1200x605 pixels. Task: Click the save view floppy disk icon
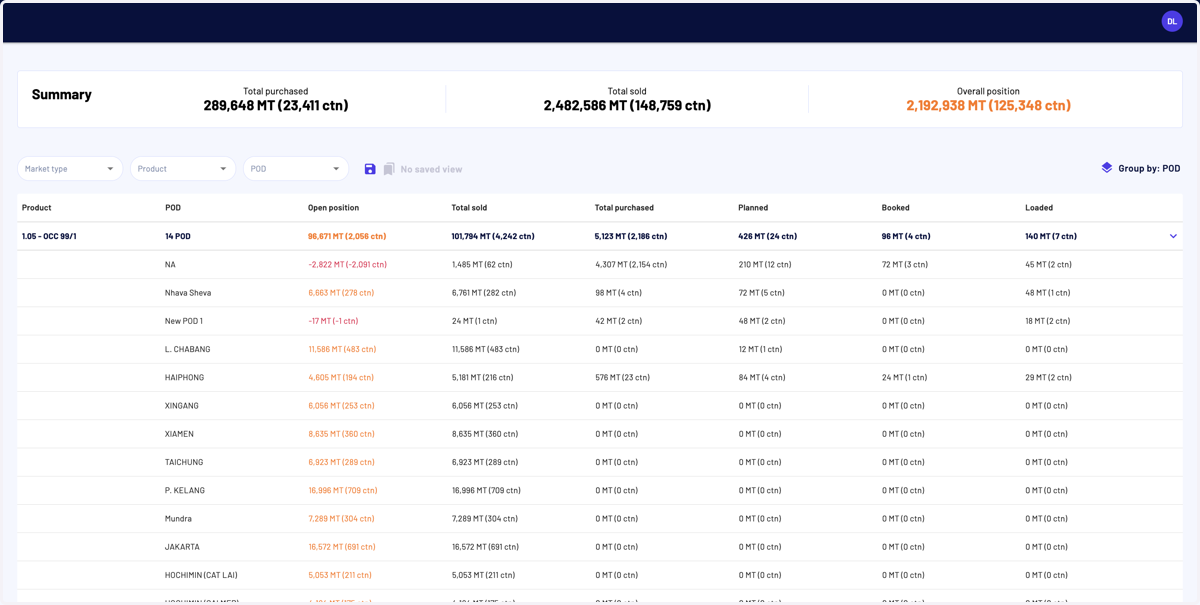(x=370, y=169)
